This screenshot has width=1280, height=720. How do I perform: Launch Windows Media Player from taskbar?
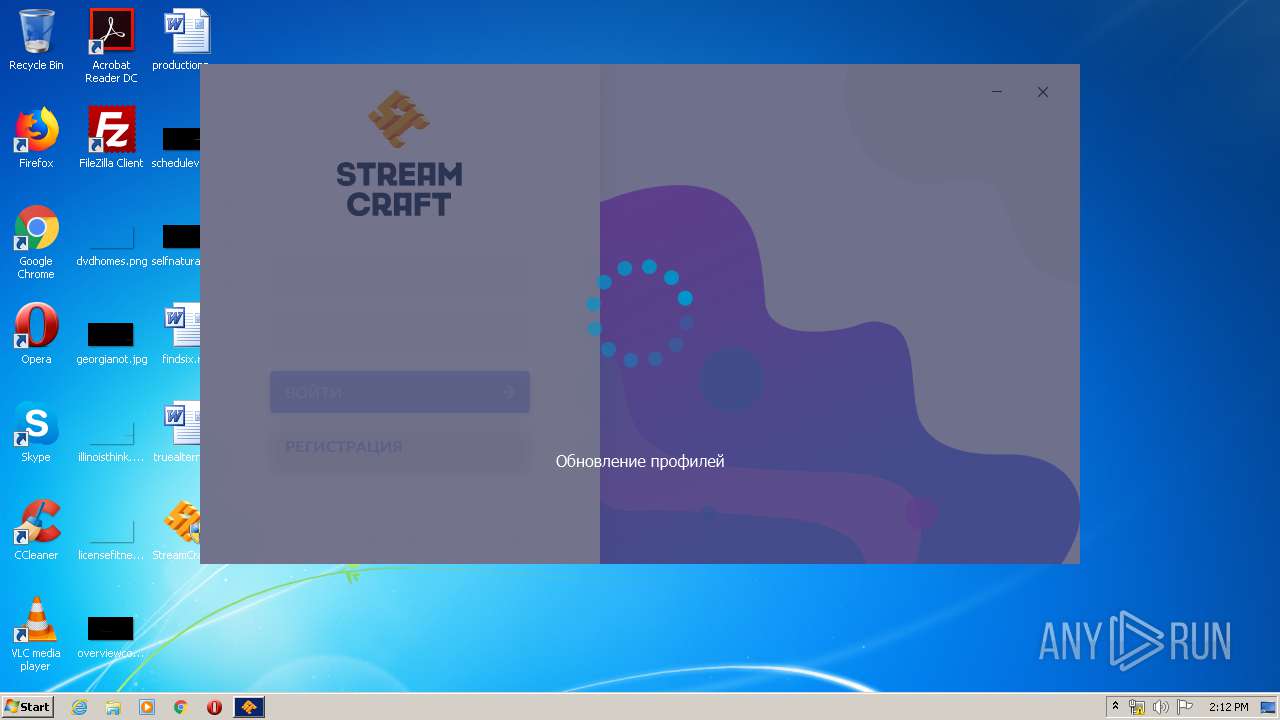[x=147, y=707]
